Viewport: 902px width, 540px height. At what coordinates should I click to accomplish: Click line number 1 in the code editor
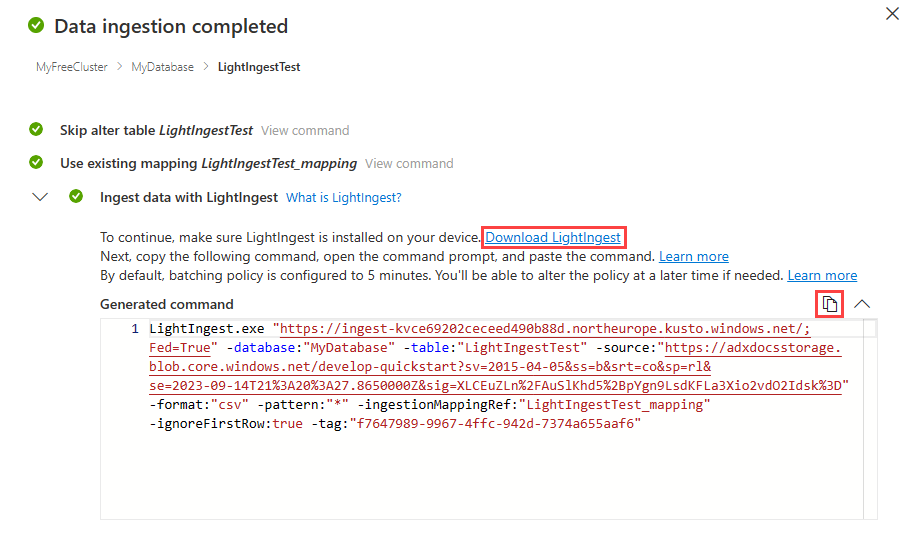tap(135, 329)
